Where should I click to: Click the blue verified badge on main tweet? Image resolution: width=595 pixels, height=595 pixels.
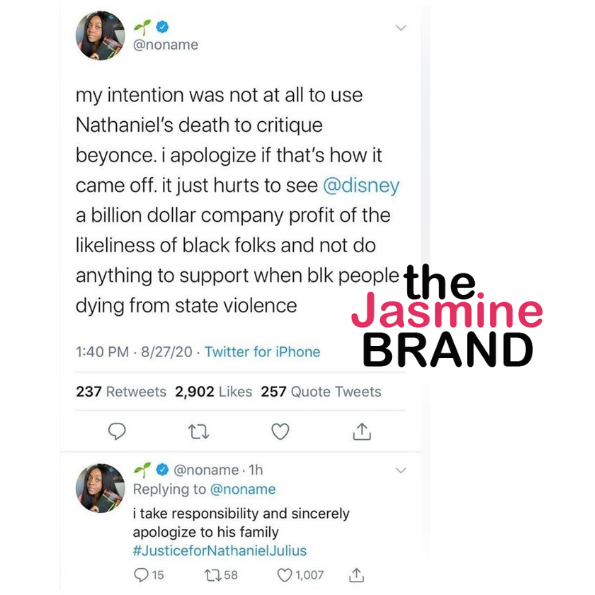pyautogui.click(x=162, y=27)
